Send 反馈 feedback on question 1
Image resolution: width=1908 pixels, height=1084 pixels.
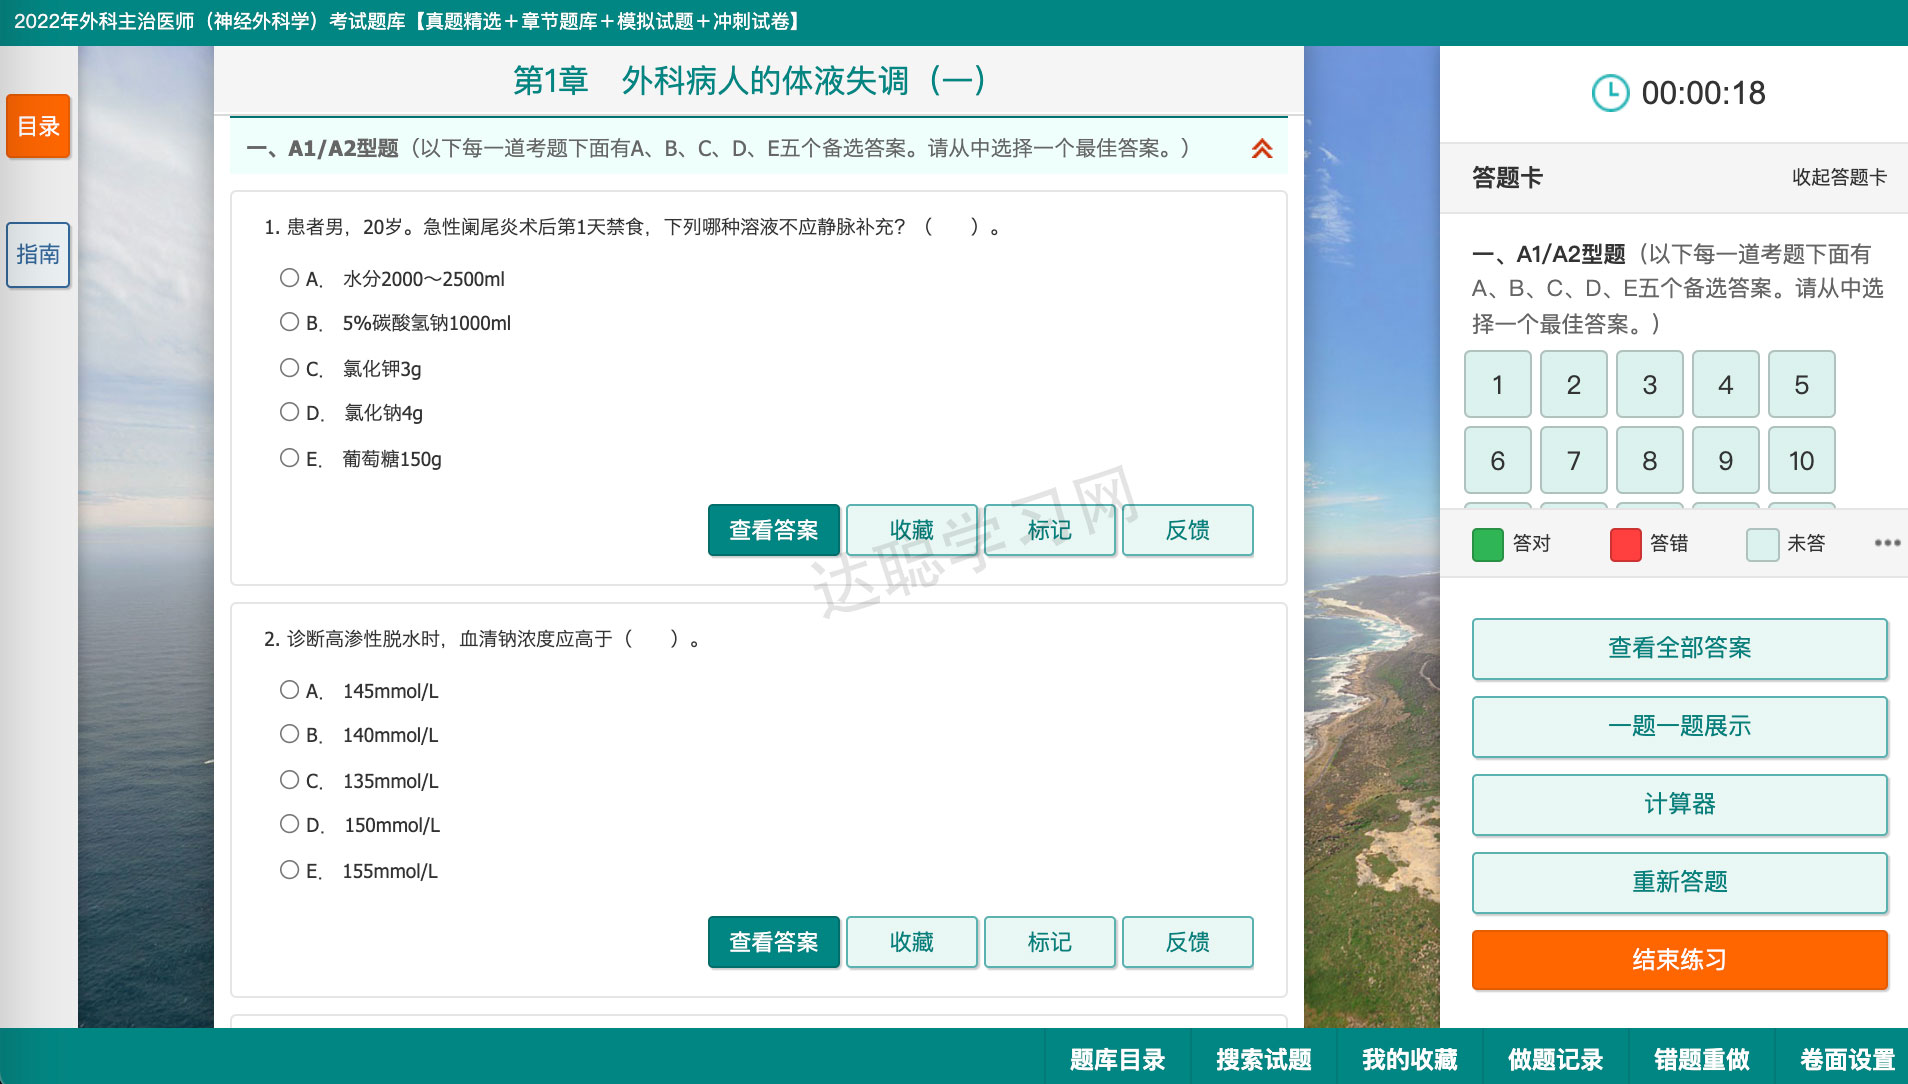click(x=1188, y=530)
